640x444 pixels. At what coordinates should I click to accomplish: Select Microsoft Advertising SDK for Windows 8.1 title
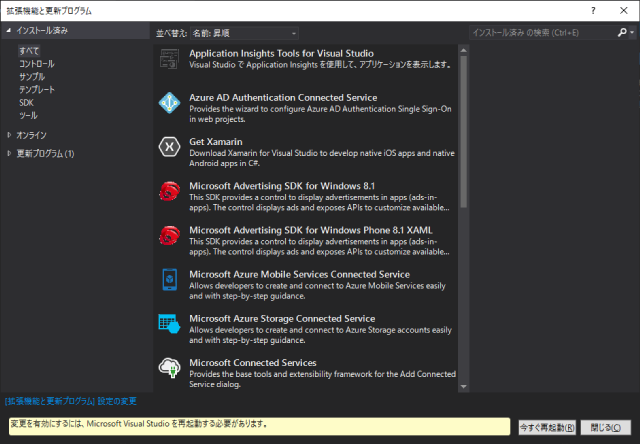pos(282,186)
